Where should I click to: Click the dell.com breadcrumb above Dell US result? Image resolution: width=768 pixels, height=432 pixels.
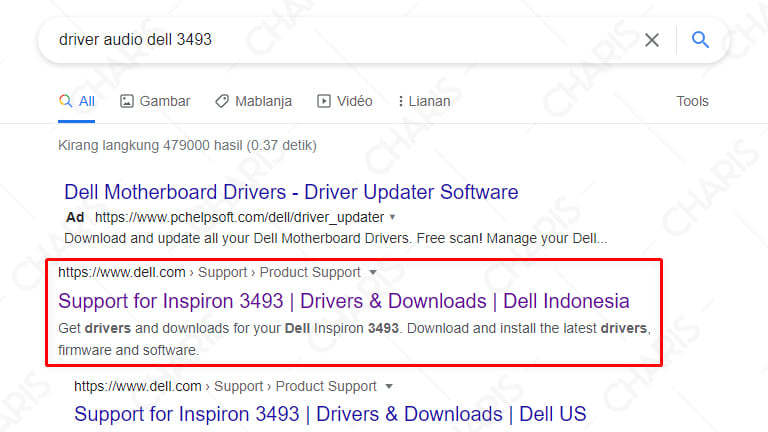pyautogui.click(x=225, y=386)
